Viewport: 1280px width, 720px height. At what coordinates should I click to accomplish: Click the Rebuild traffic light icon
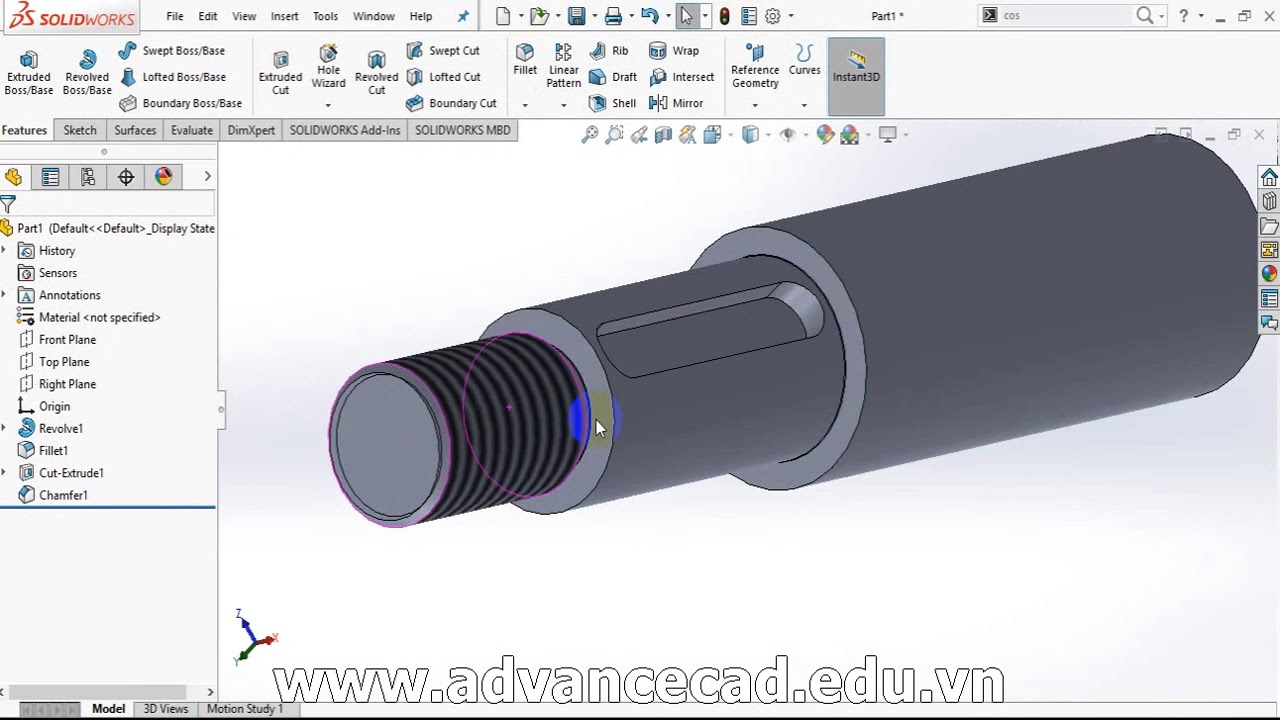point(724,16)
